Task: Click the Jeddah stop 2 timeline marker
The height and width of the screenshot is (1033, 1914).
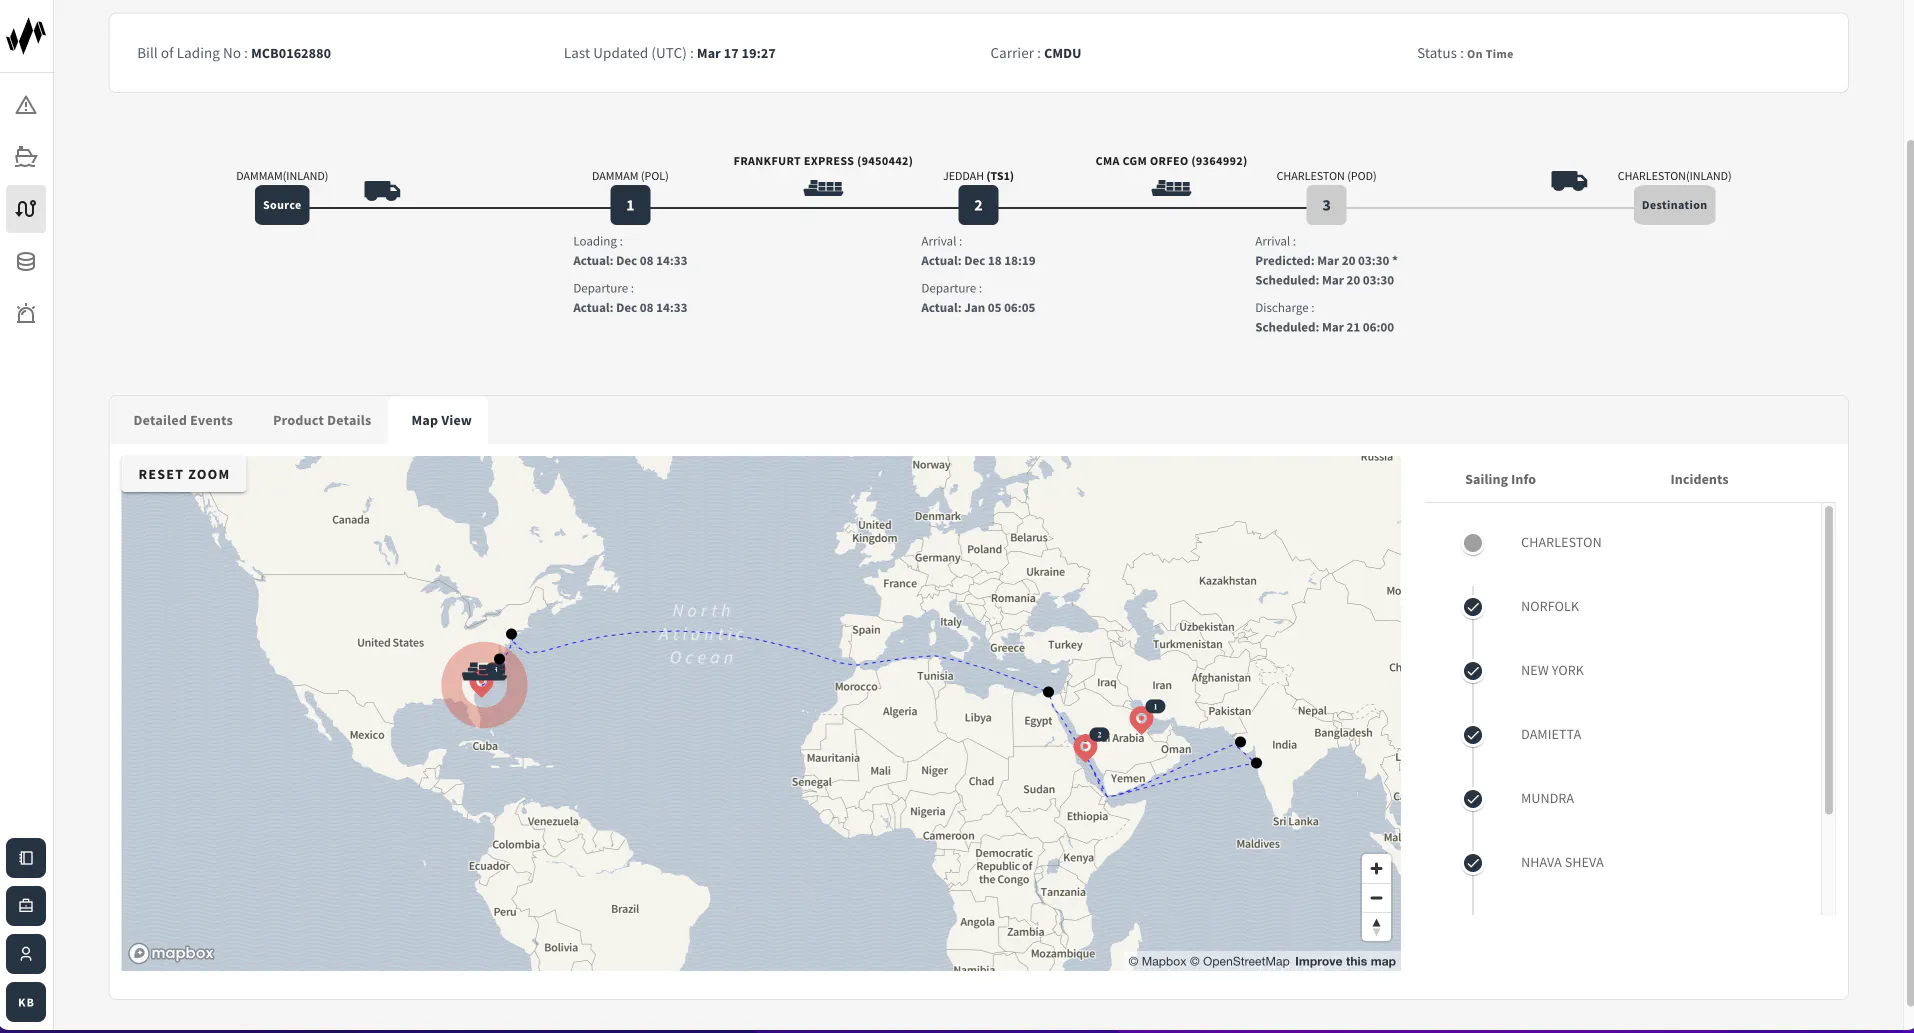Action: 978,205
